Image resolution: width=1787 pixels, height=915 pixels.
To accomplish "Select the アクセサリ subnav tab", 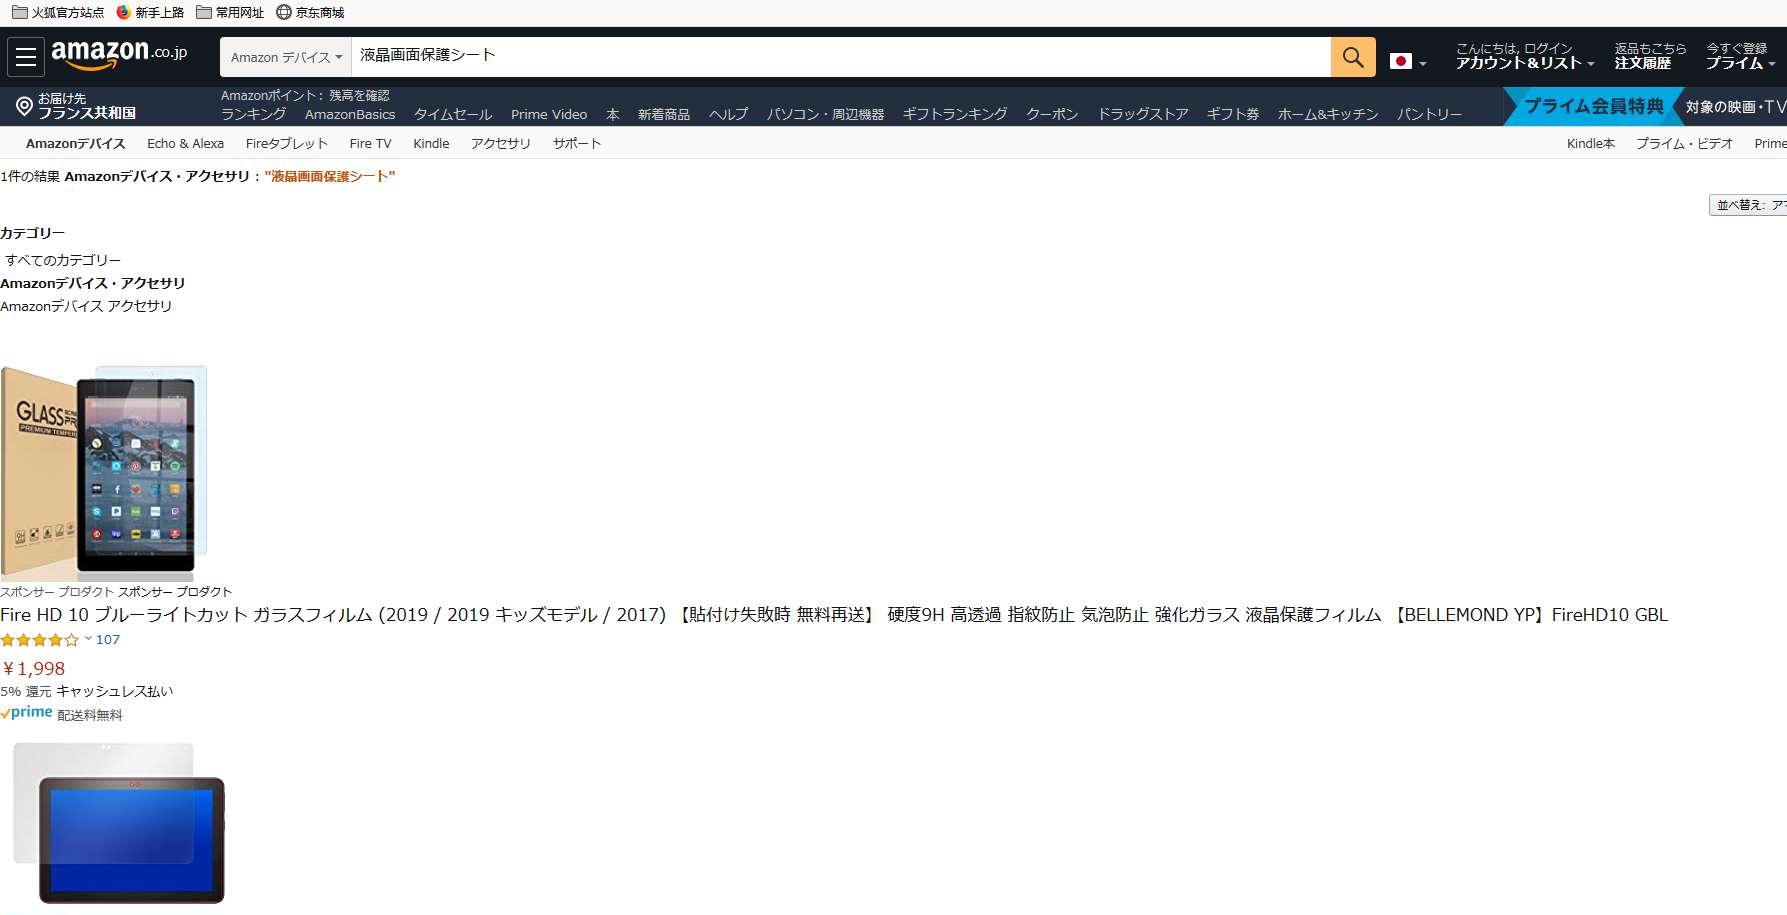I will coord(500,143).
